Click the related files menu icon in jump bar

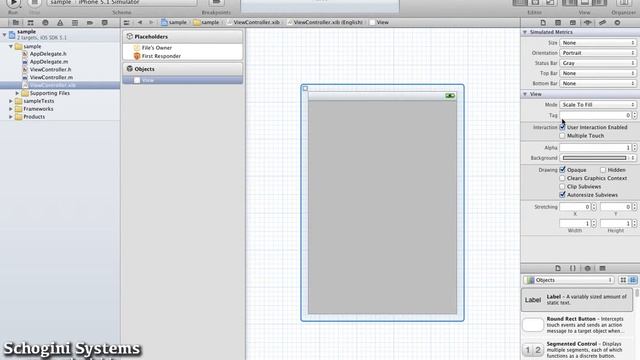[x=127, y=22]
